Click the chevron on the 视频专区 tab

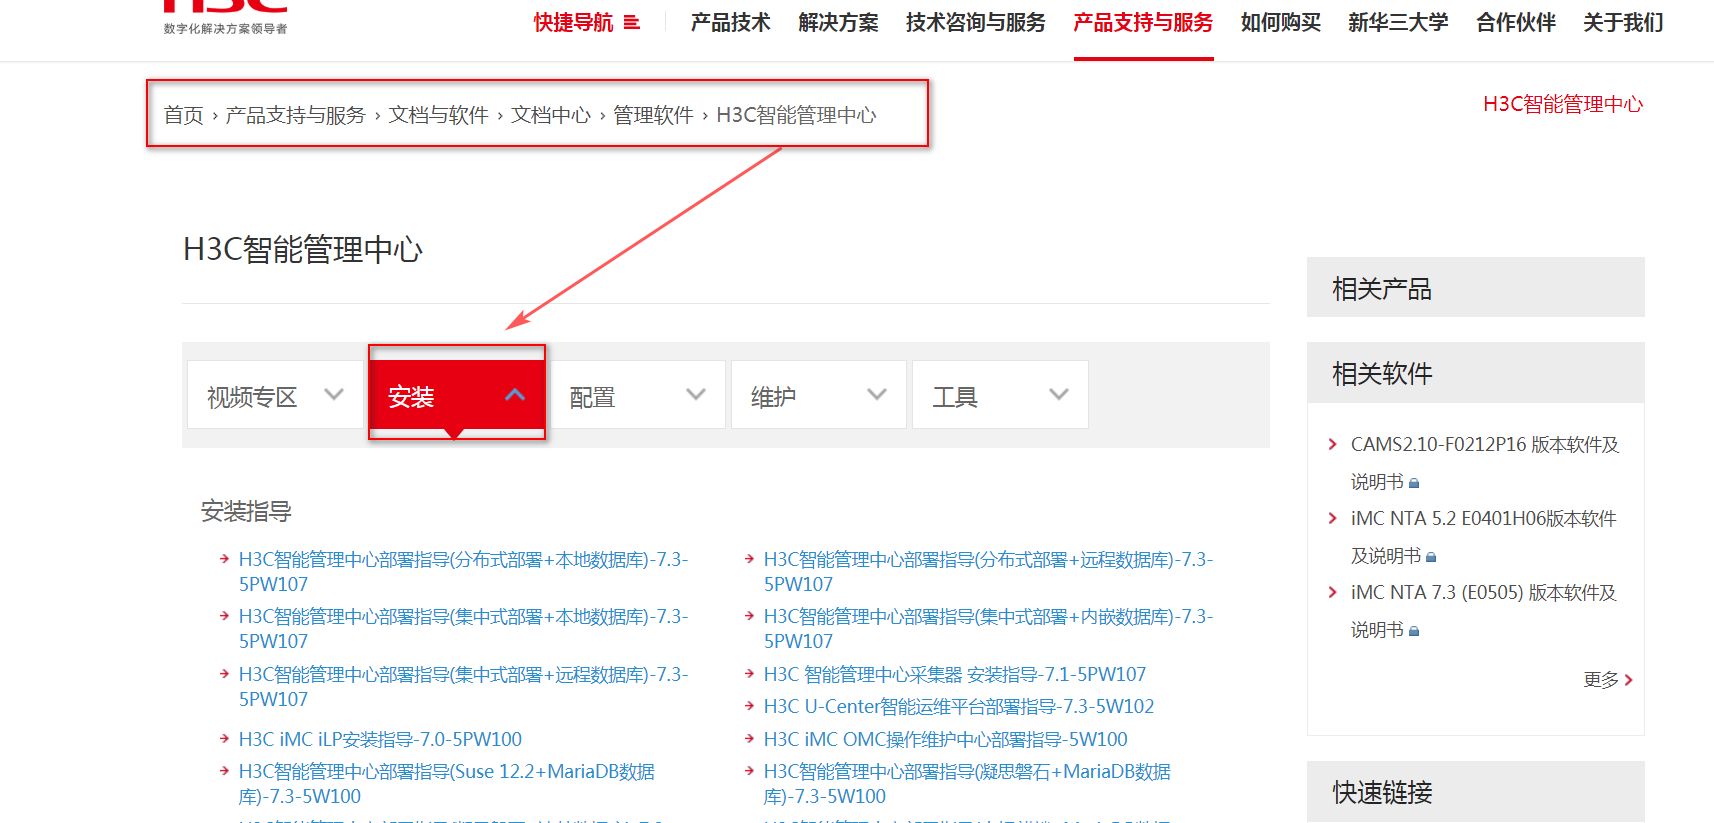point(334,395)
